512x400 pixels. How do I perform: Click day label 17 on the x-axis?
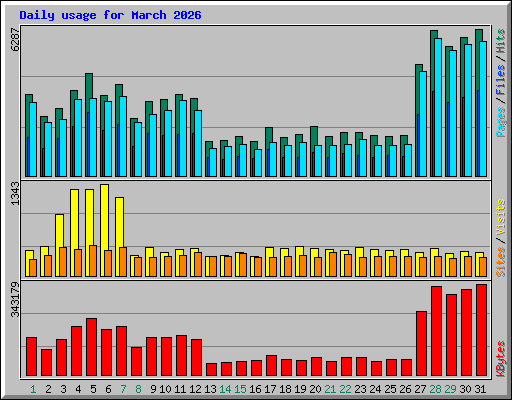270,389
